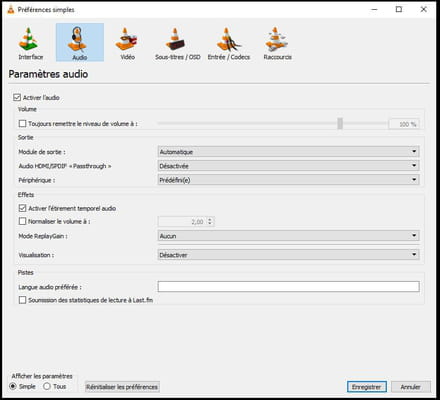
Task: Click the volume level slider handle
Action: [340, 123]
